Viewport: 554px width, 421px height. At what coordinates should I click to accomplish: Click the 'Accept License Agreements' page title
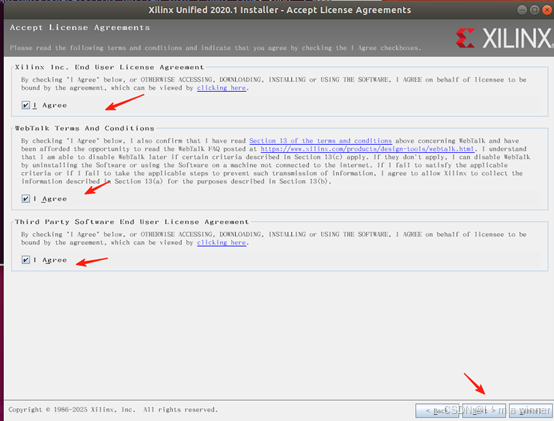[x=80, y=28]
